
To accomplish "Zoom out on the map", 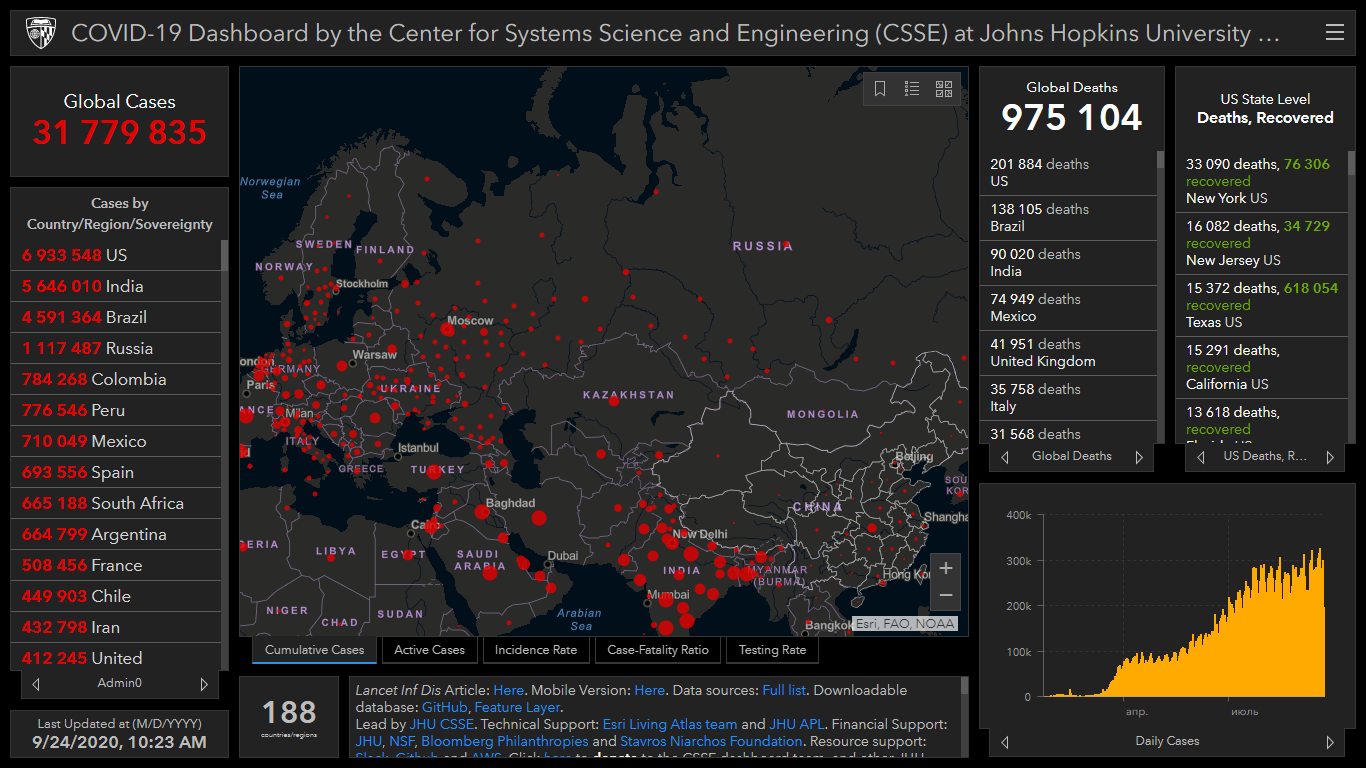I will 945,596.
